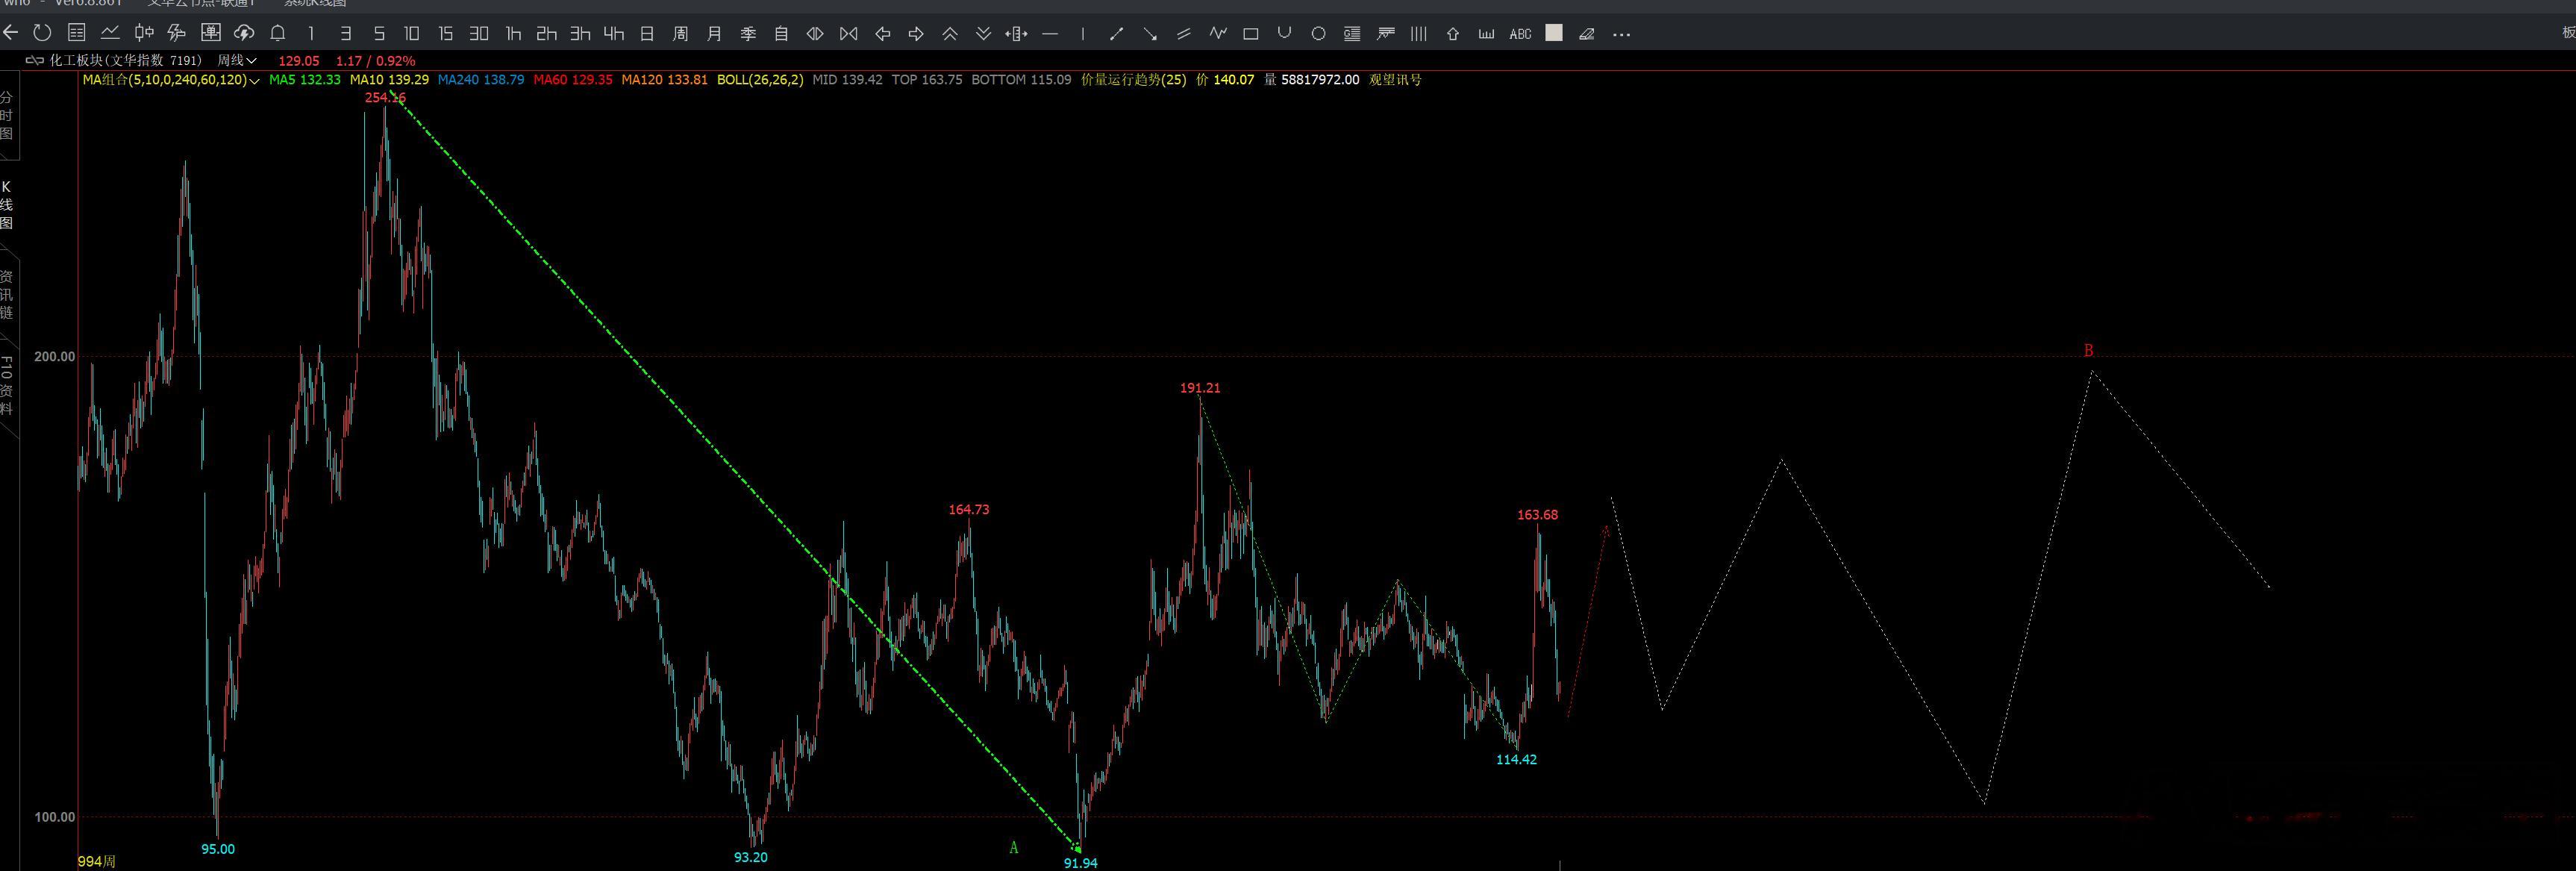Screen dimensions: 2576x871
Task: Click the refresh icon in the toolbar
Action: tap(42, 33)
